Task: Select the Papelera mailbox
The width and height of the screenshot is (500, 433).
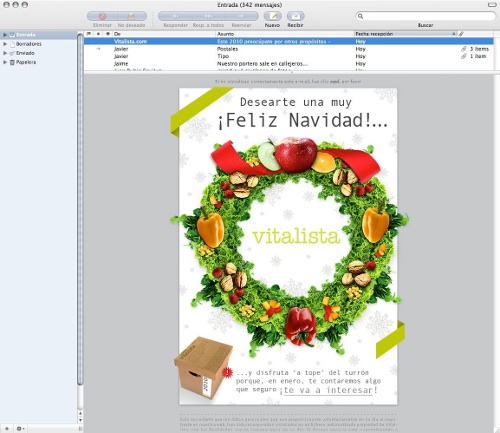Action: tap(39, 62)
